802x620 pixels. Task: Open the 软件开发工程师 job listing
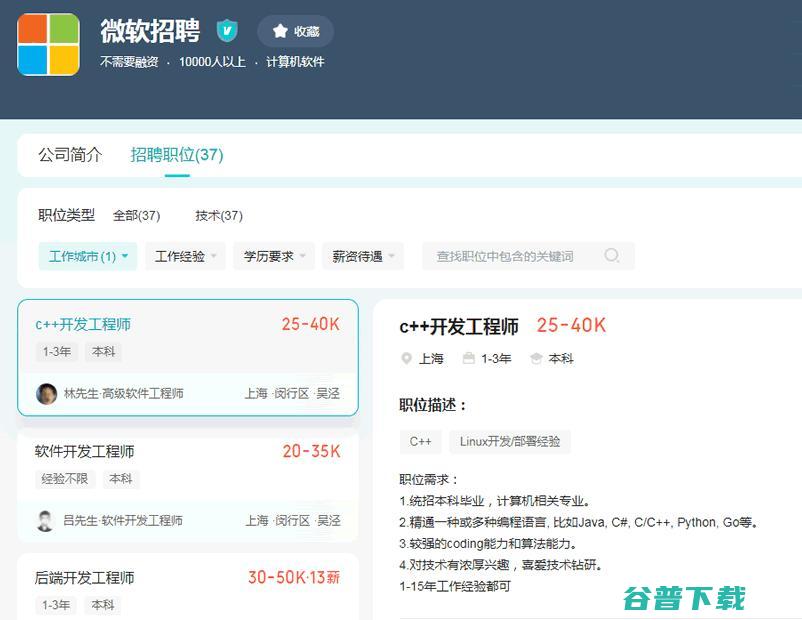(x=84, y=451)
